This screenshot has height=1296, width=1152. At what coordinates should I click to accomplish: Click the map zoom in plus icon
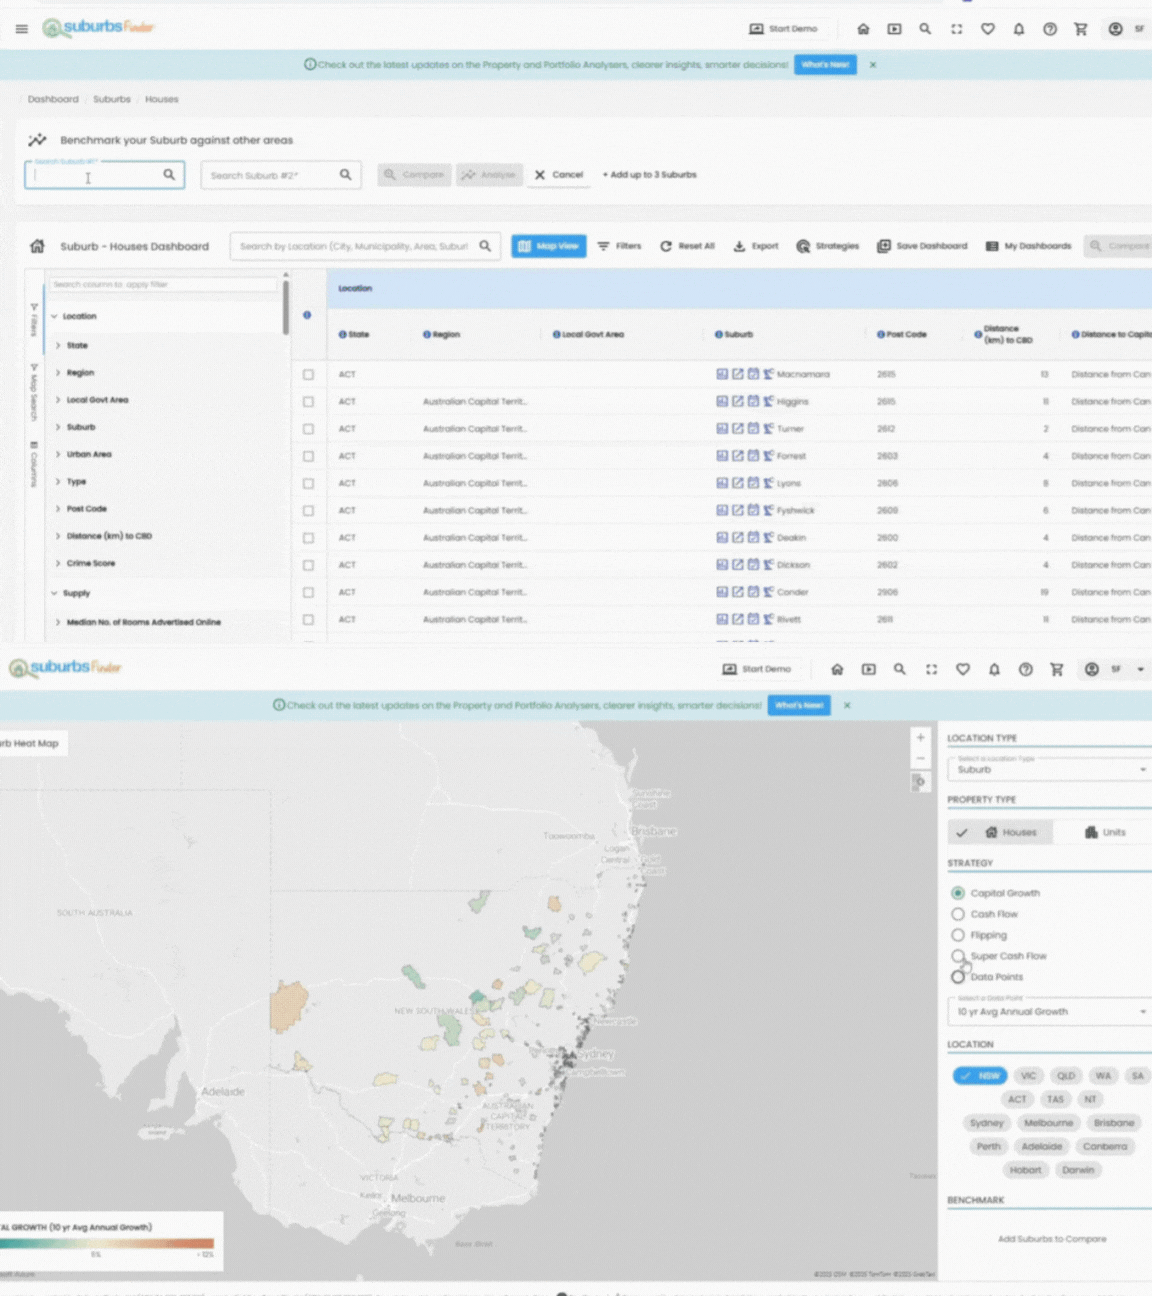920,738
